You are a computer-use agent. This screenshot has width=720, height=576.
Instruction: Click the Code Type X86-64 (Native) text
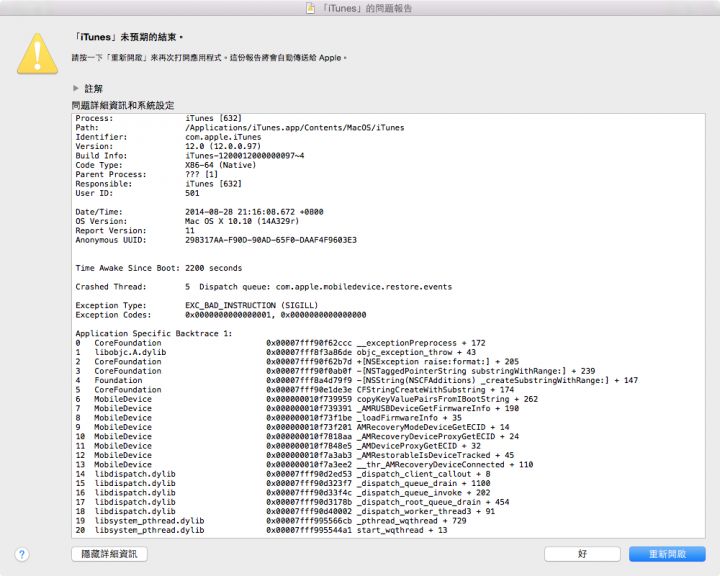coord(220,165)
